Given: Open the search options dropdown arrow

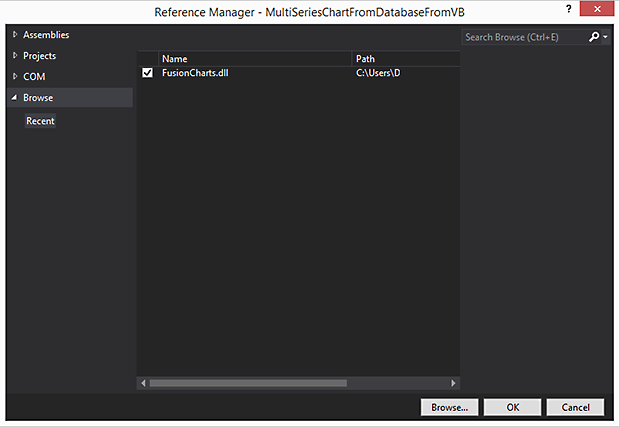Looking at the screenshot, I should (605, 38).
